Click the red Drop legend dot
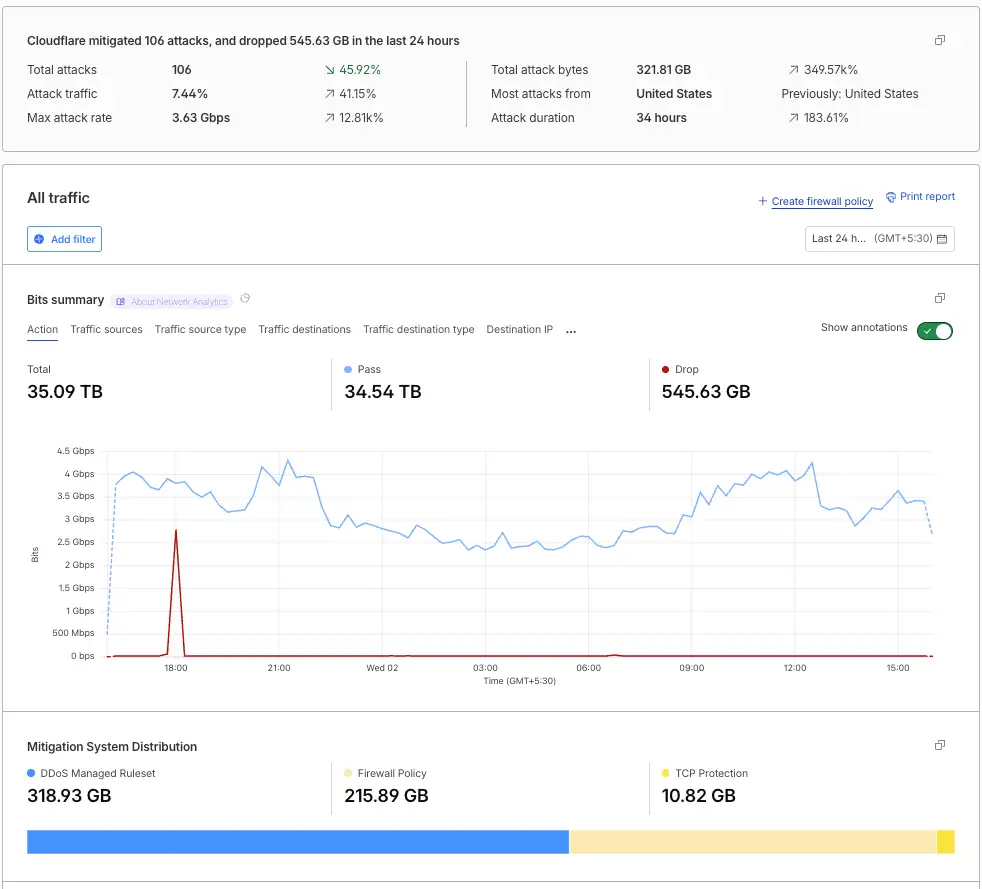Viewport: 982px width, 889px height. click(665, 369)
